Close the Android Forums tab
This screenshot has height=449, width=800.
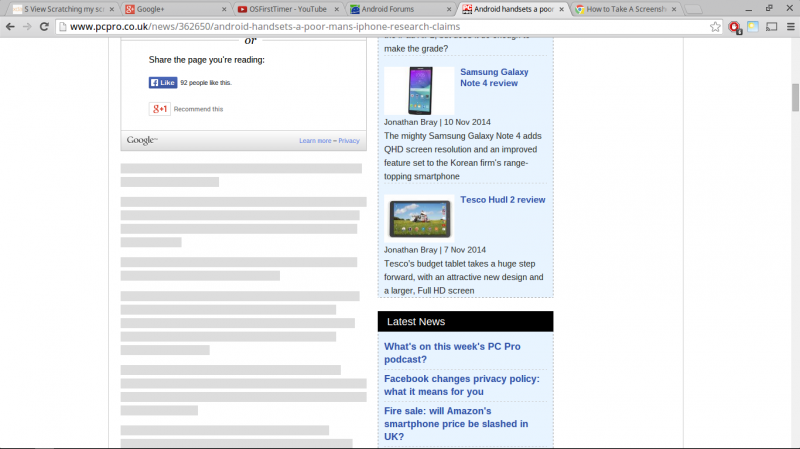click(449, 9)
